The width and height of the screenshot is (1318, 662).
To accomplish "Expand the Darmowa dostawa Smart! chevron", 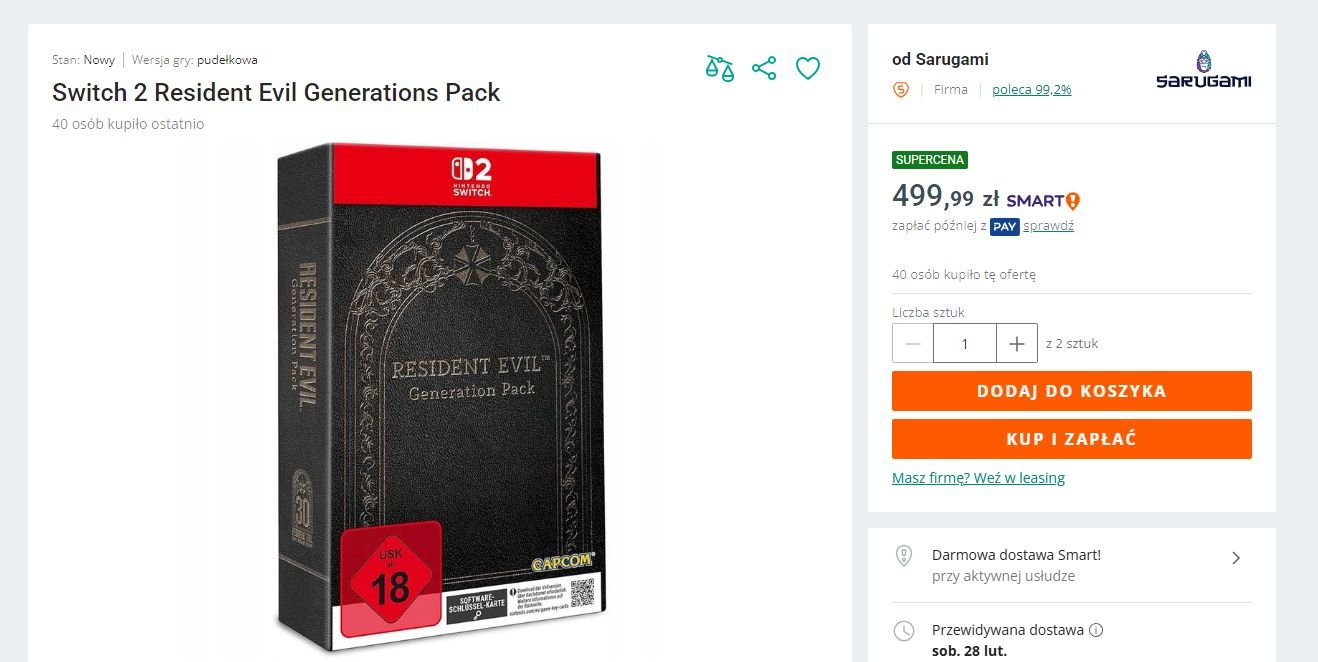I will coord(1236,558).
